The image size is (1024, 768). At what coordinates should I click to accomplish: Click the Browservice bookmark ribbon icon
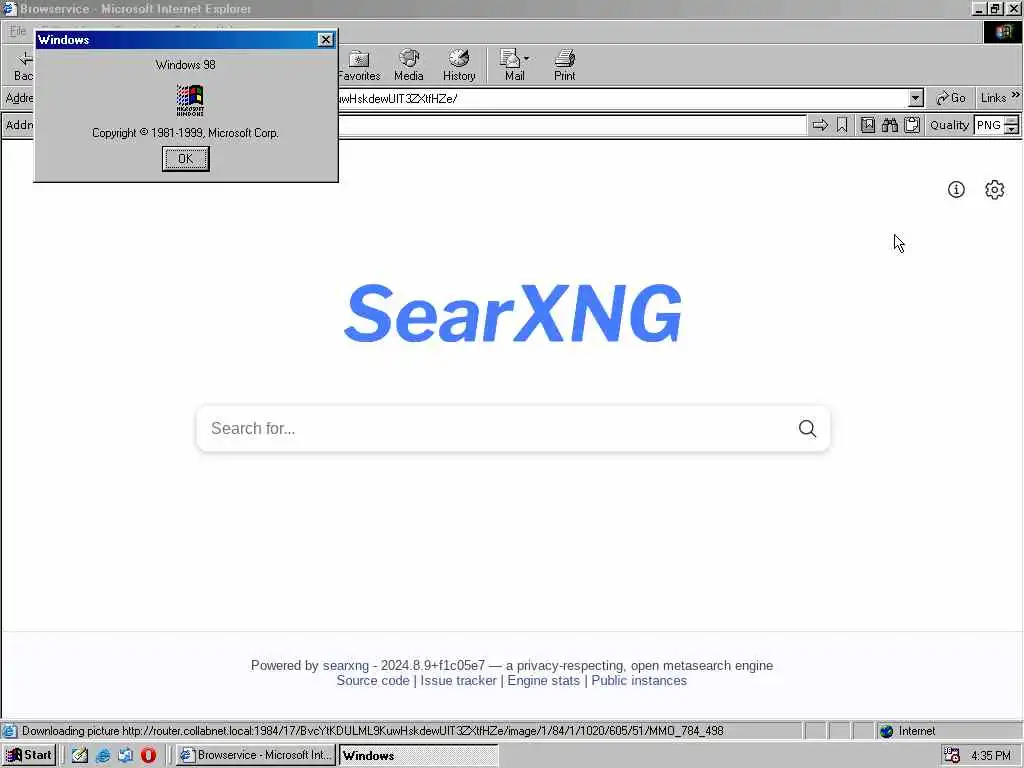(x=842, y=125)
